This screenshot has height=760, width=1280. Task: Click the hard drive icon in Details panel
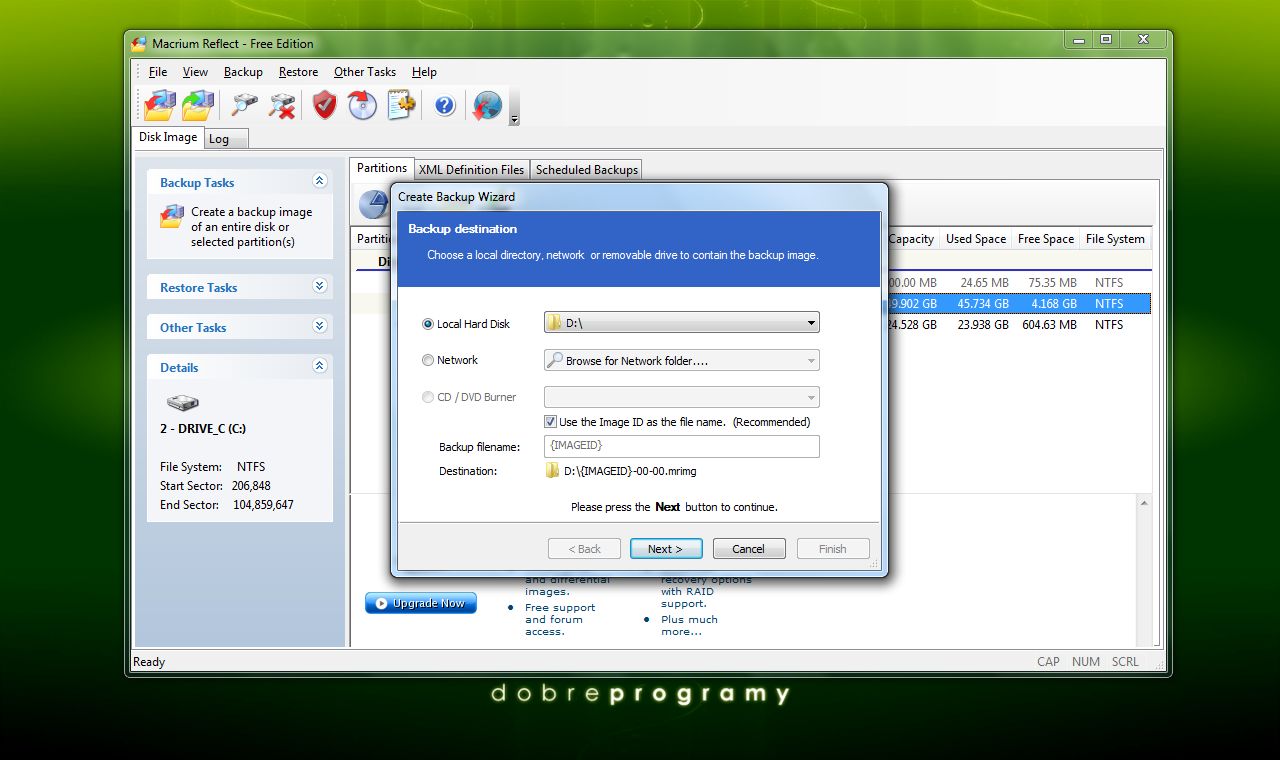click(182, 402)
